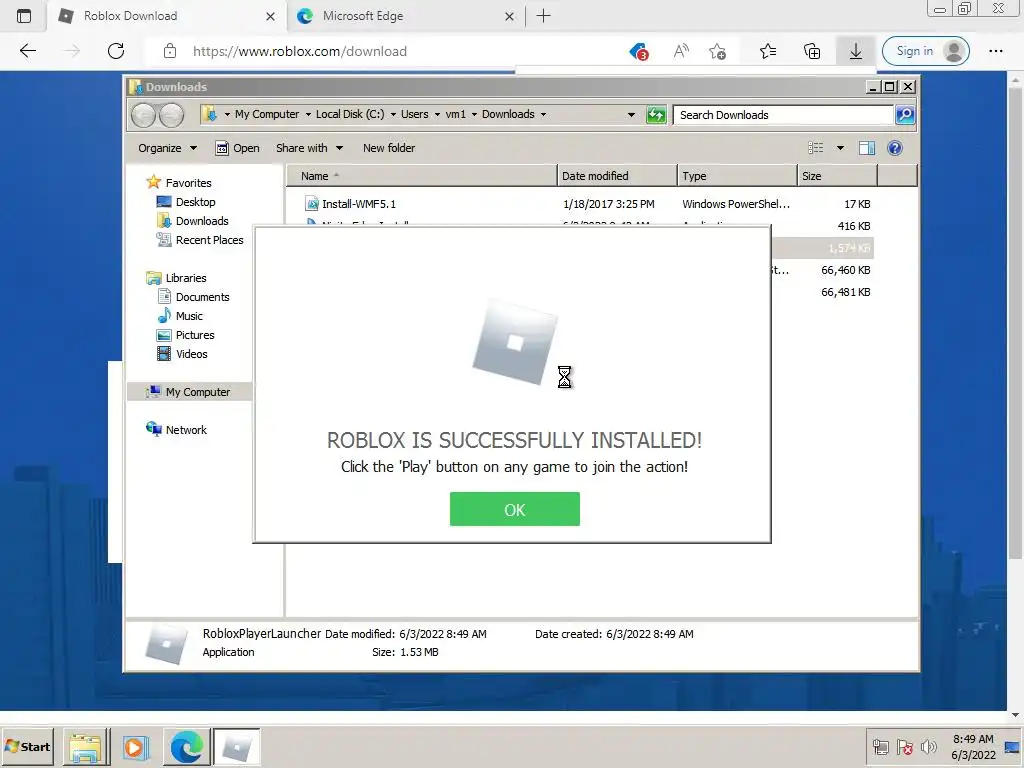Switch to Edge from the taskbar
The image size is (1024, 768).
[187, 747]
